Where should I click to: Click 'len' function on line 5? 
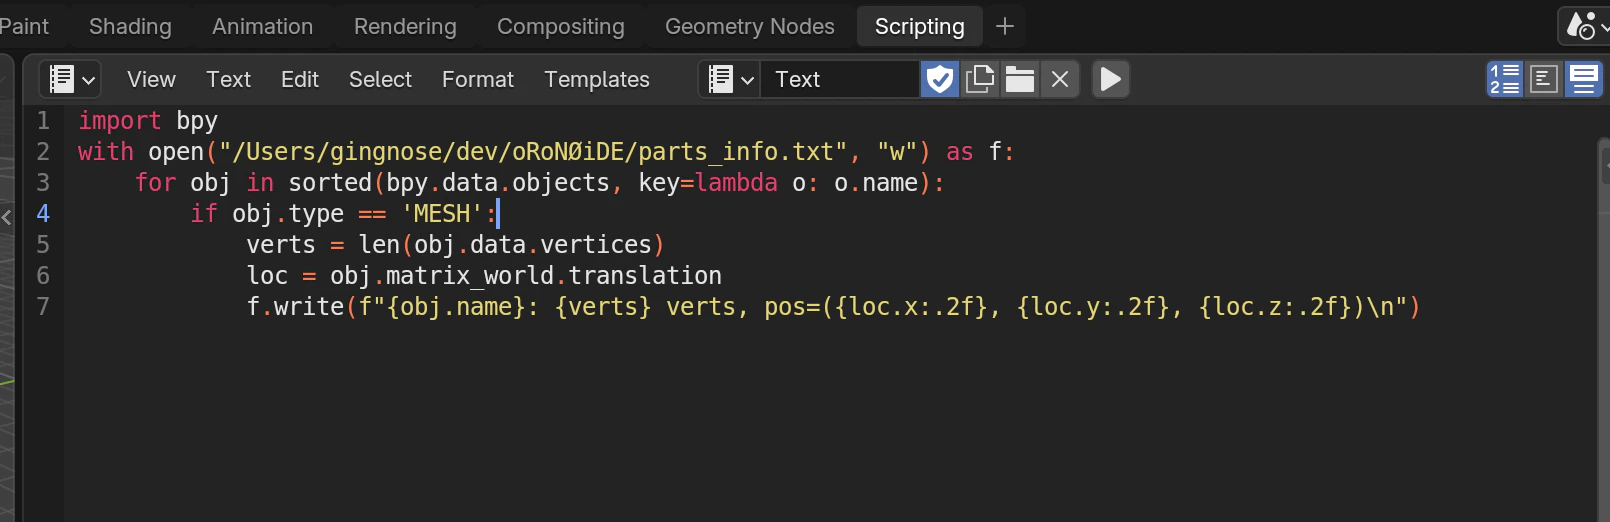(379, 245)
